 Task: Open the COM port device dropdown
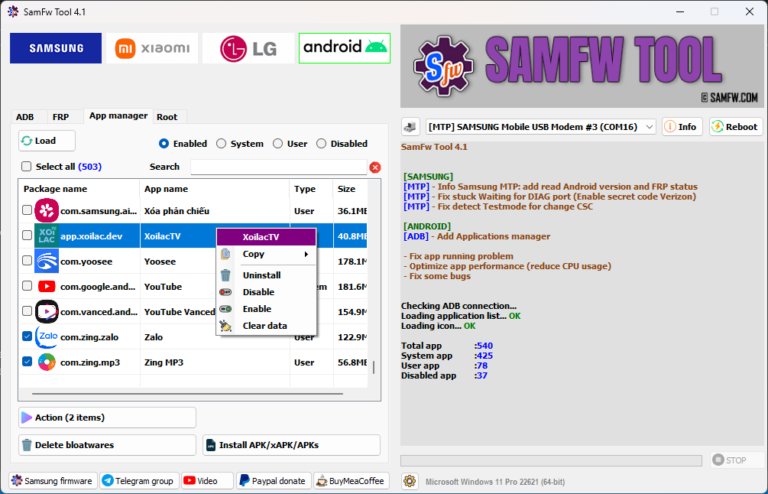(x=541, y=127)
